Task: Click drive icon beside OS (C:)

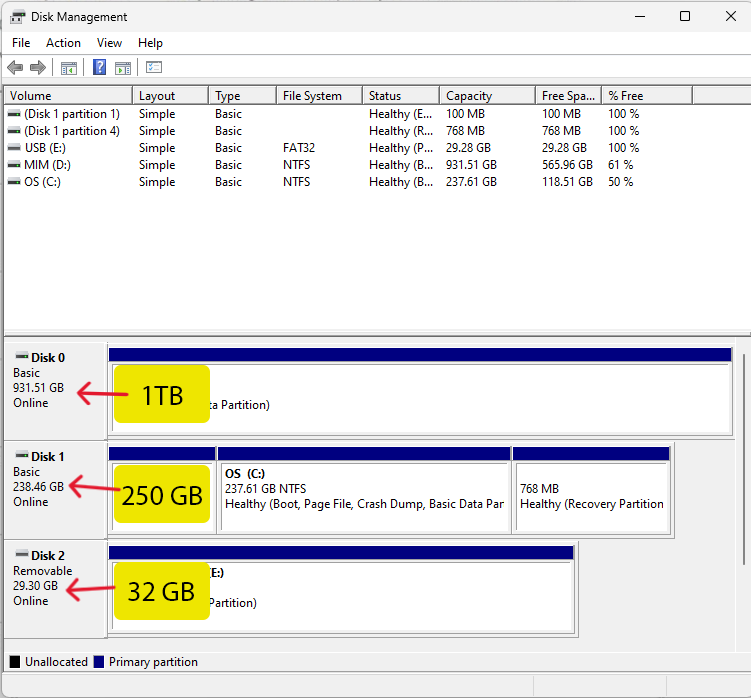Action: pos(14,182)
